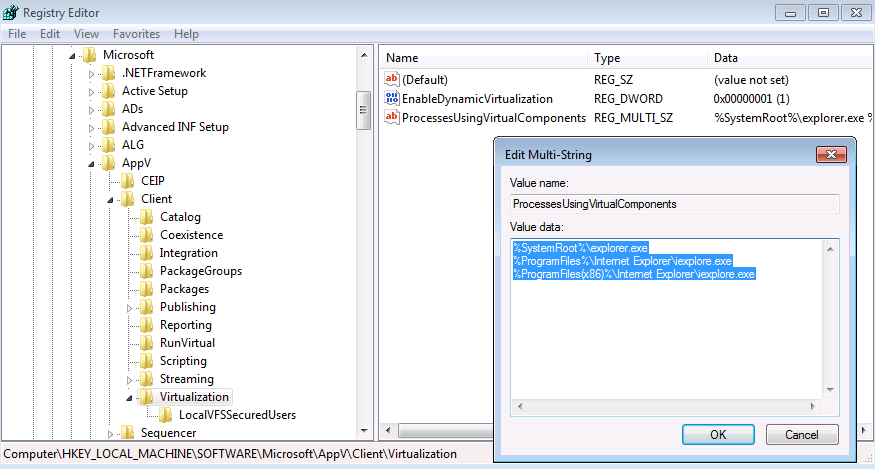Screen dimensions: 875x469
Task: Select the Virtualization tree item
Action: point(194,397)
